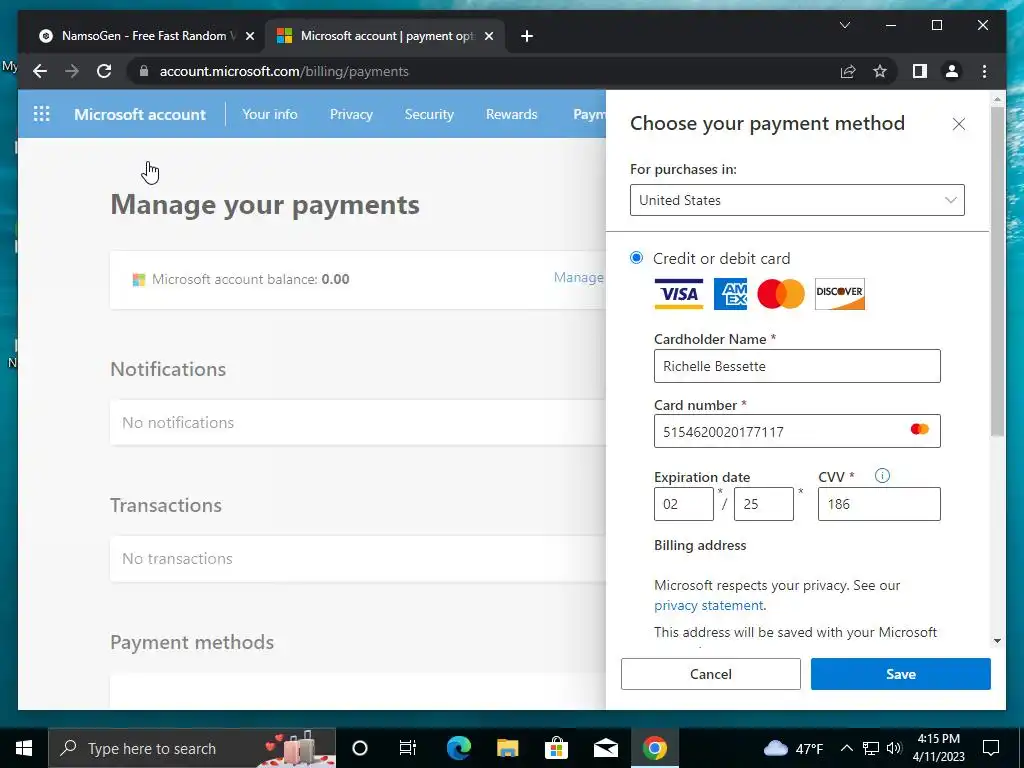Screen dimensions: 1024x768
Task: Close the payment method panel
Action: [958, 124]
